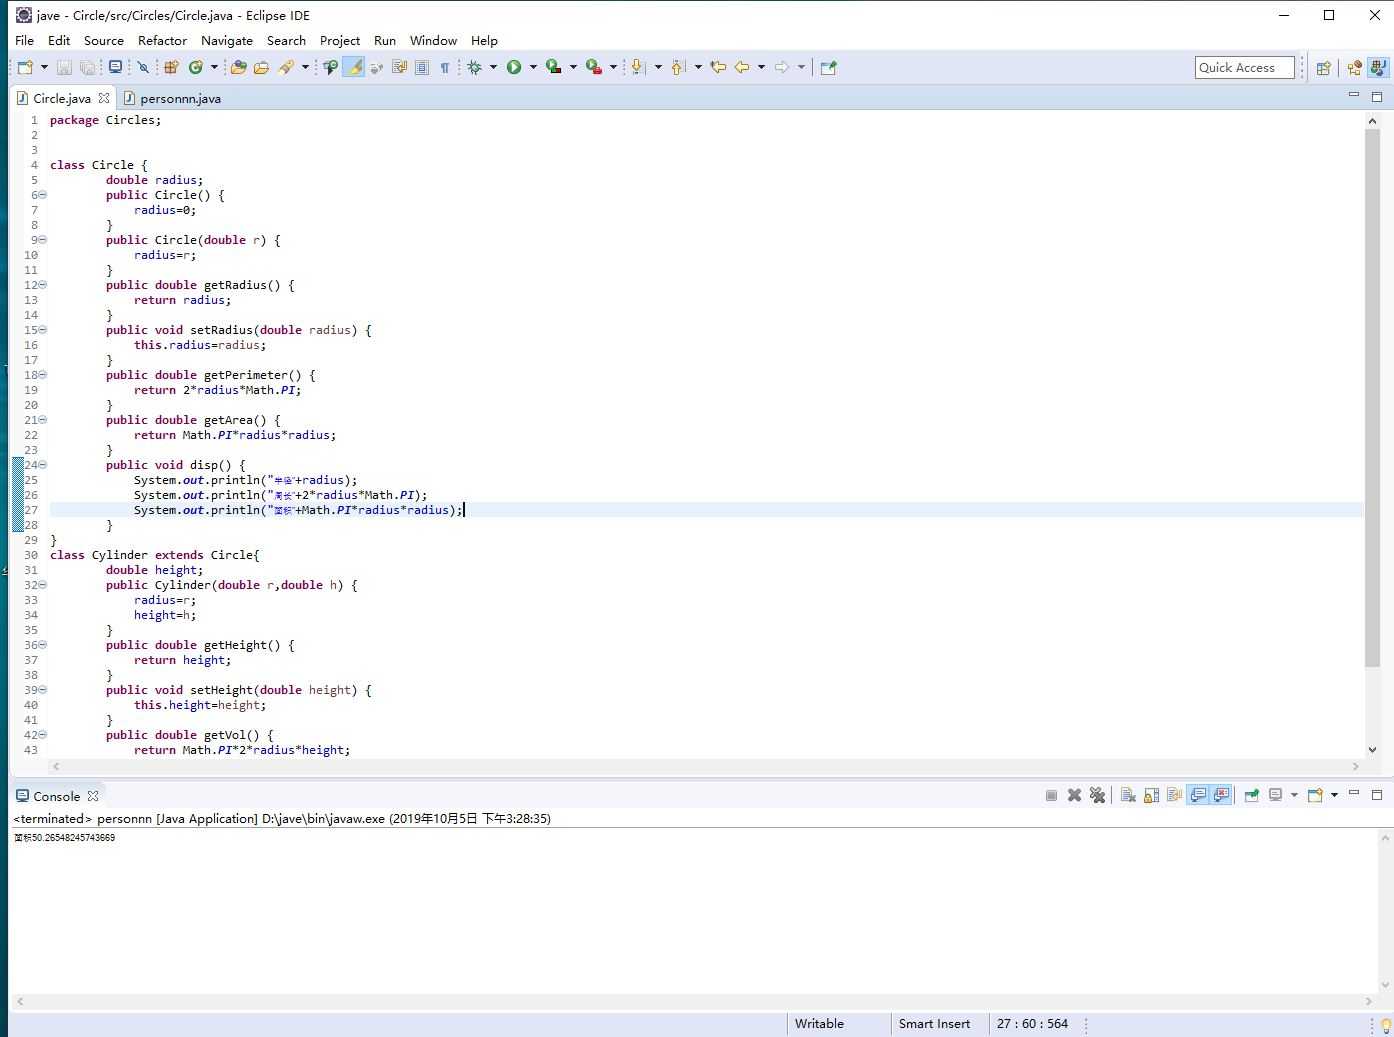
Task: Run the program with green Run button
Action: click(514, 67)
